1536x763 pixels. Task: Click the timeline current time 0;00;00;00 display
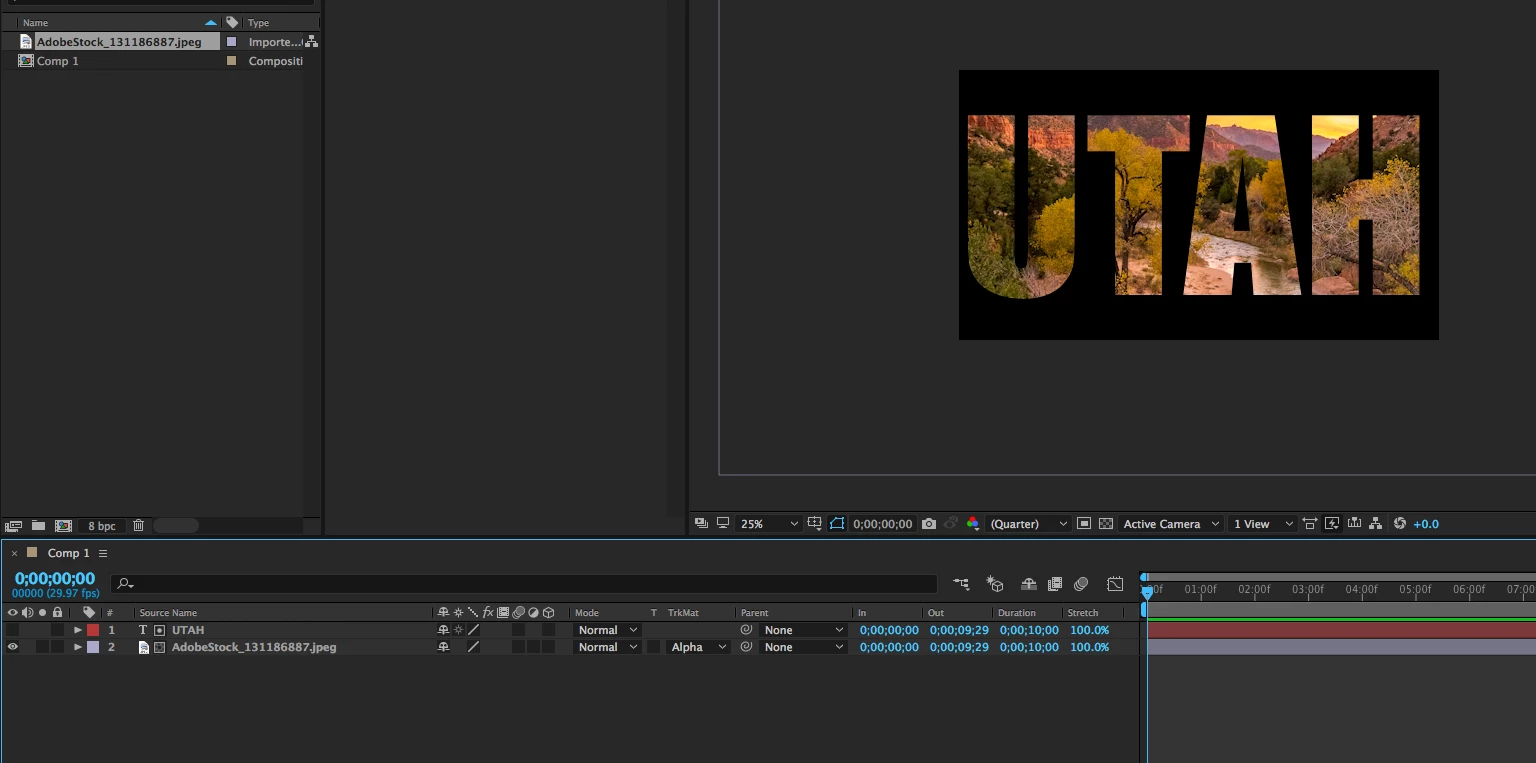[55, 578]
